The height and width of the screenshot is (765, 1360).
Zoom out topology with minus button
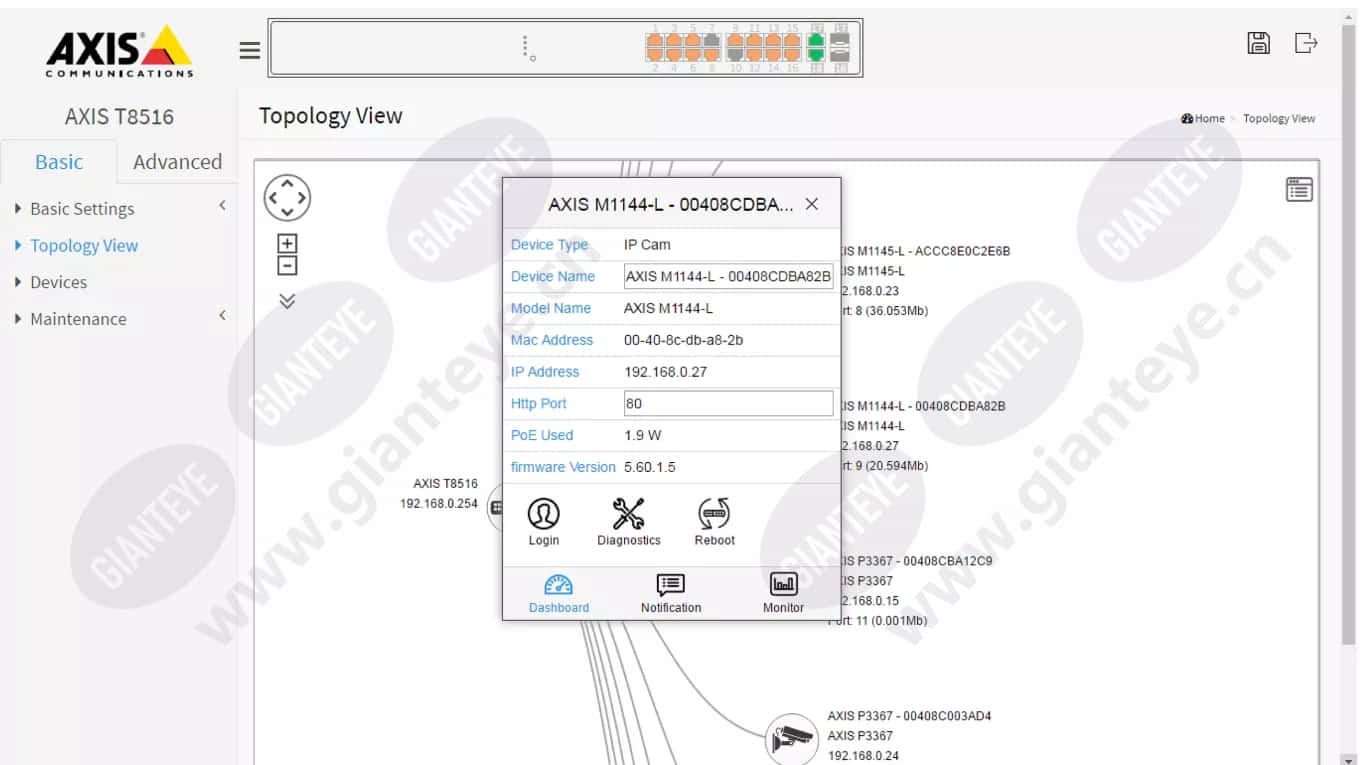[x=287, y=265]
